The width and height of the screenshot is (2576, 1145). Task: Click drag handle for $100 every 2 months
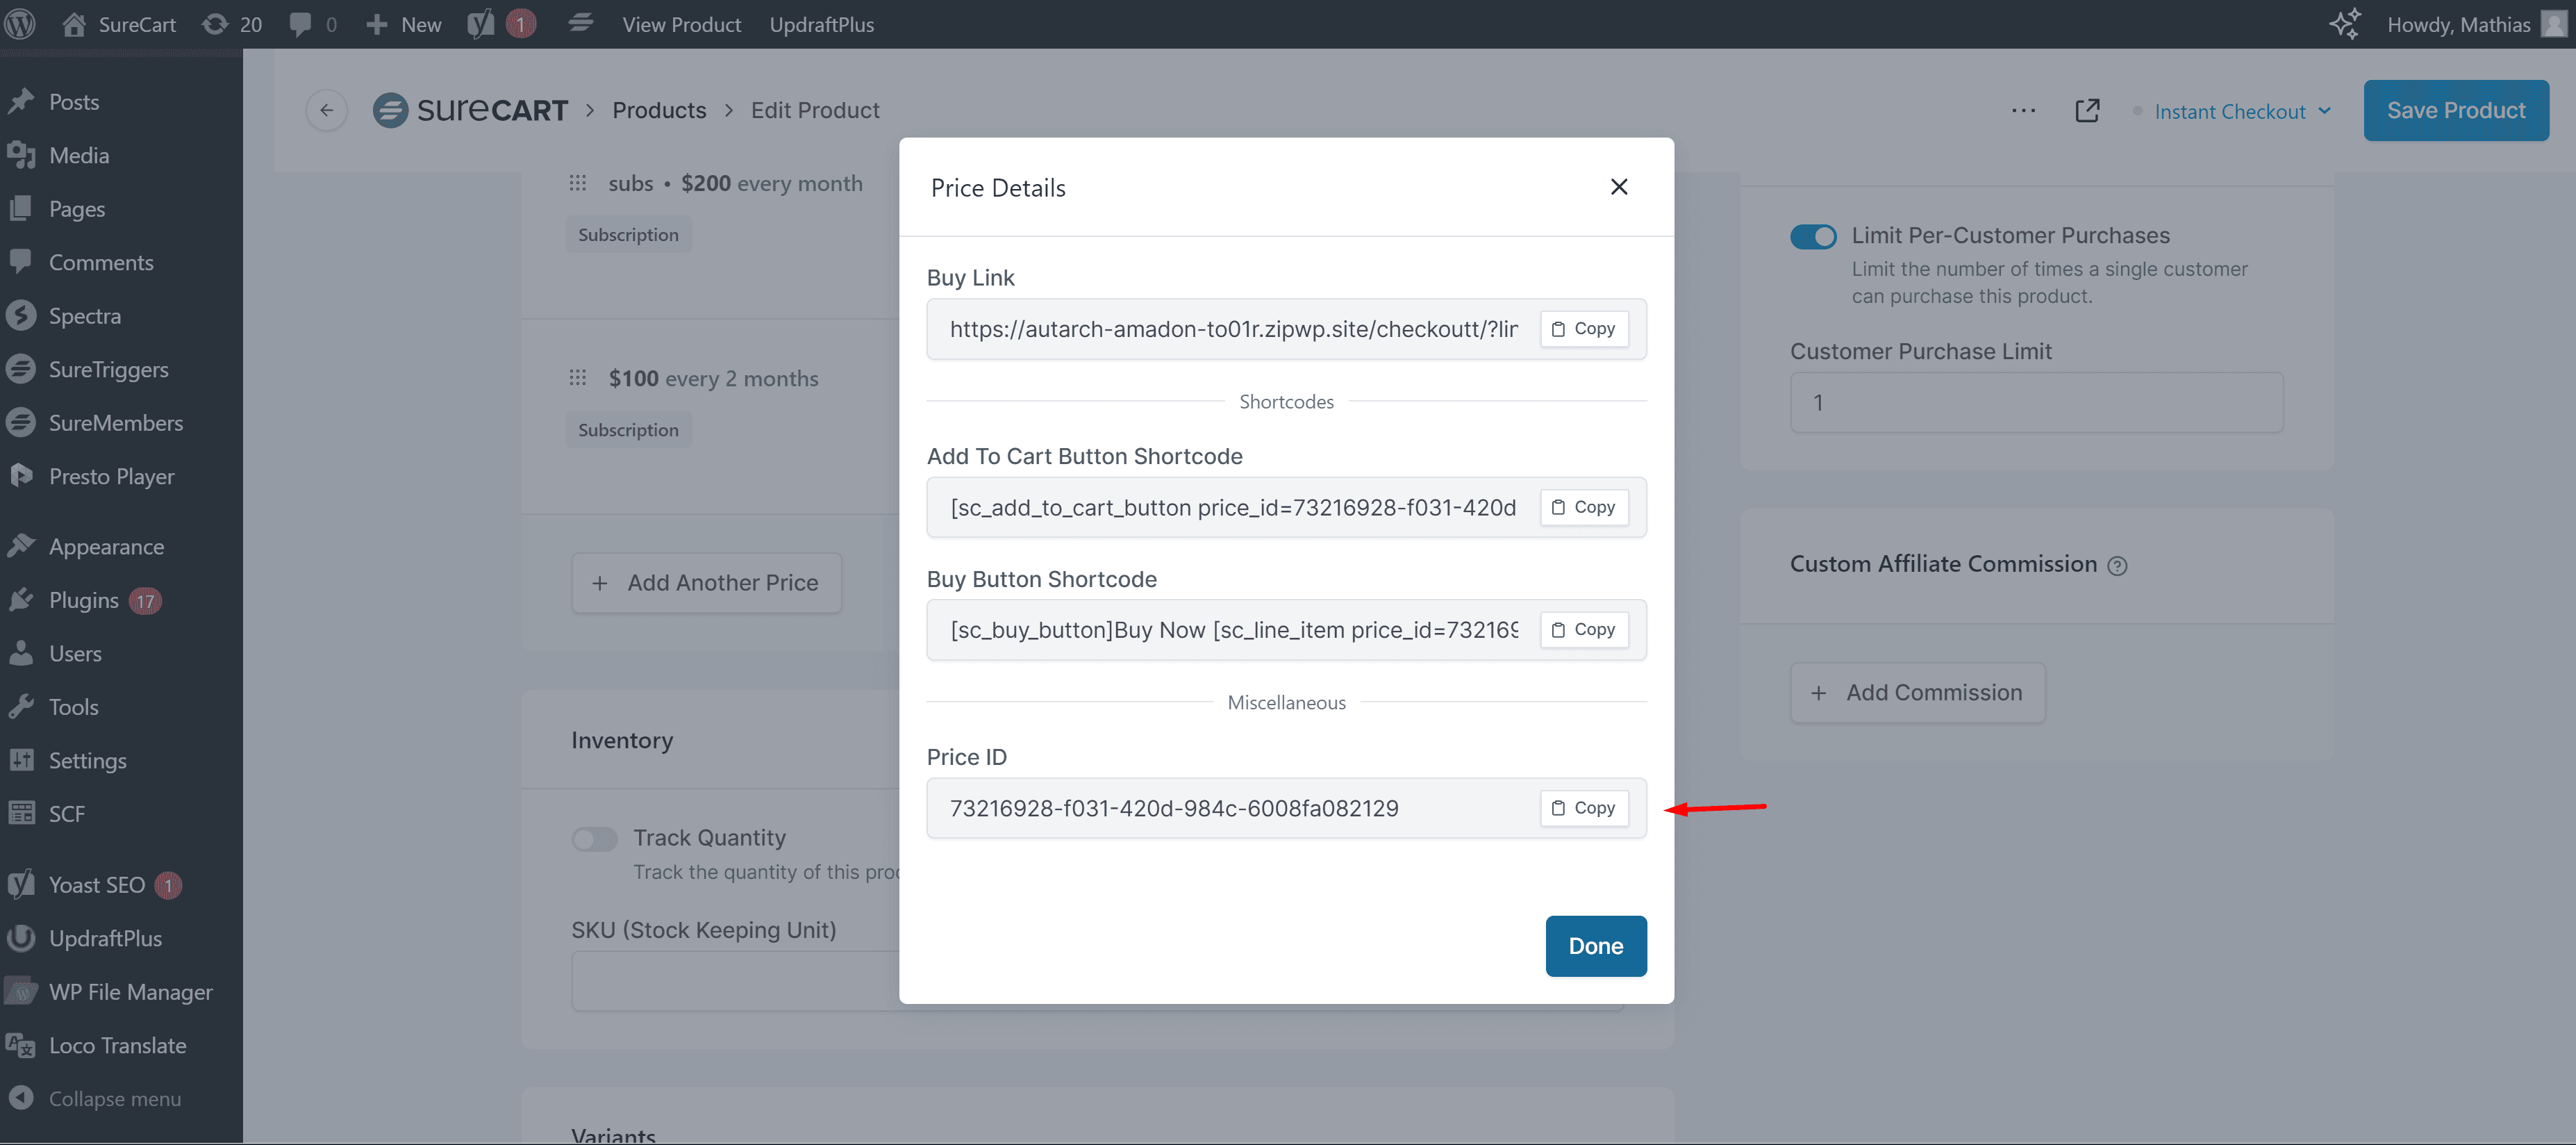[578, 377]
